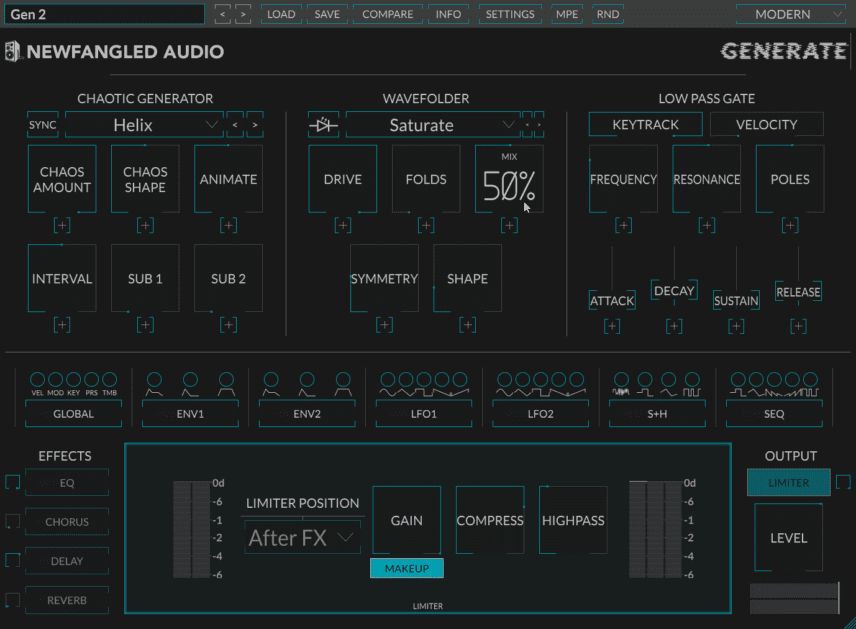Toggle the SYNC button
856x629 pixels.
tap(43, 125)
